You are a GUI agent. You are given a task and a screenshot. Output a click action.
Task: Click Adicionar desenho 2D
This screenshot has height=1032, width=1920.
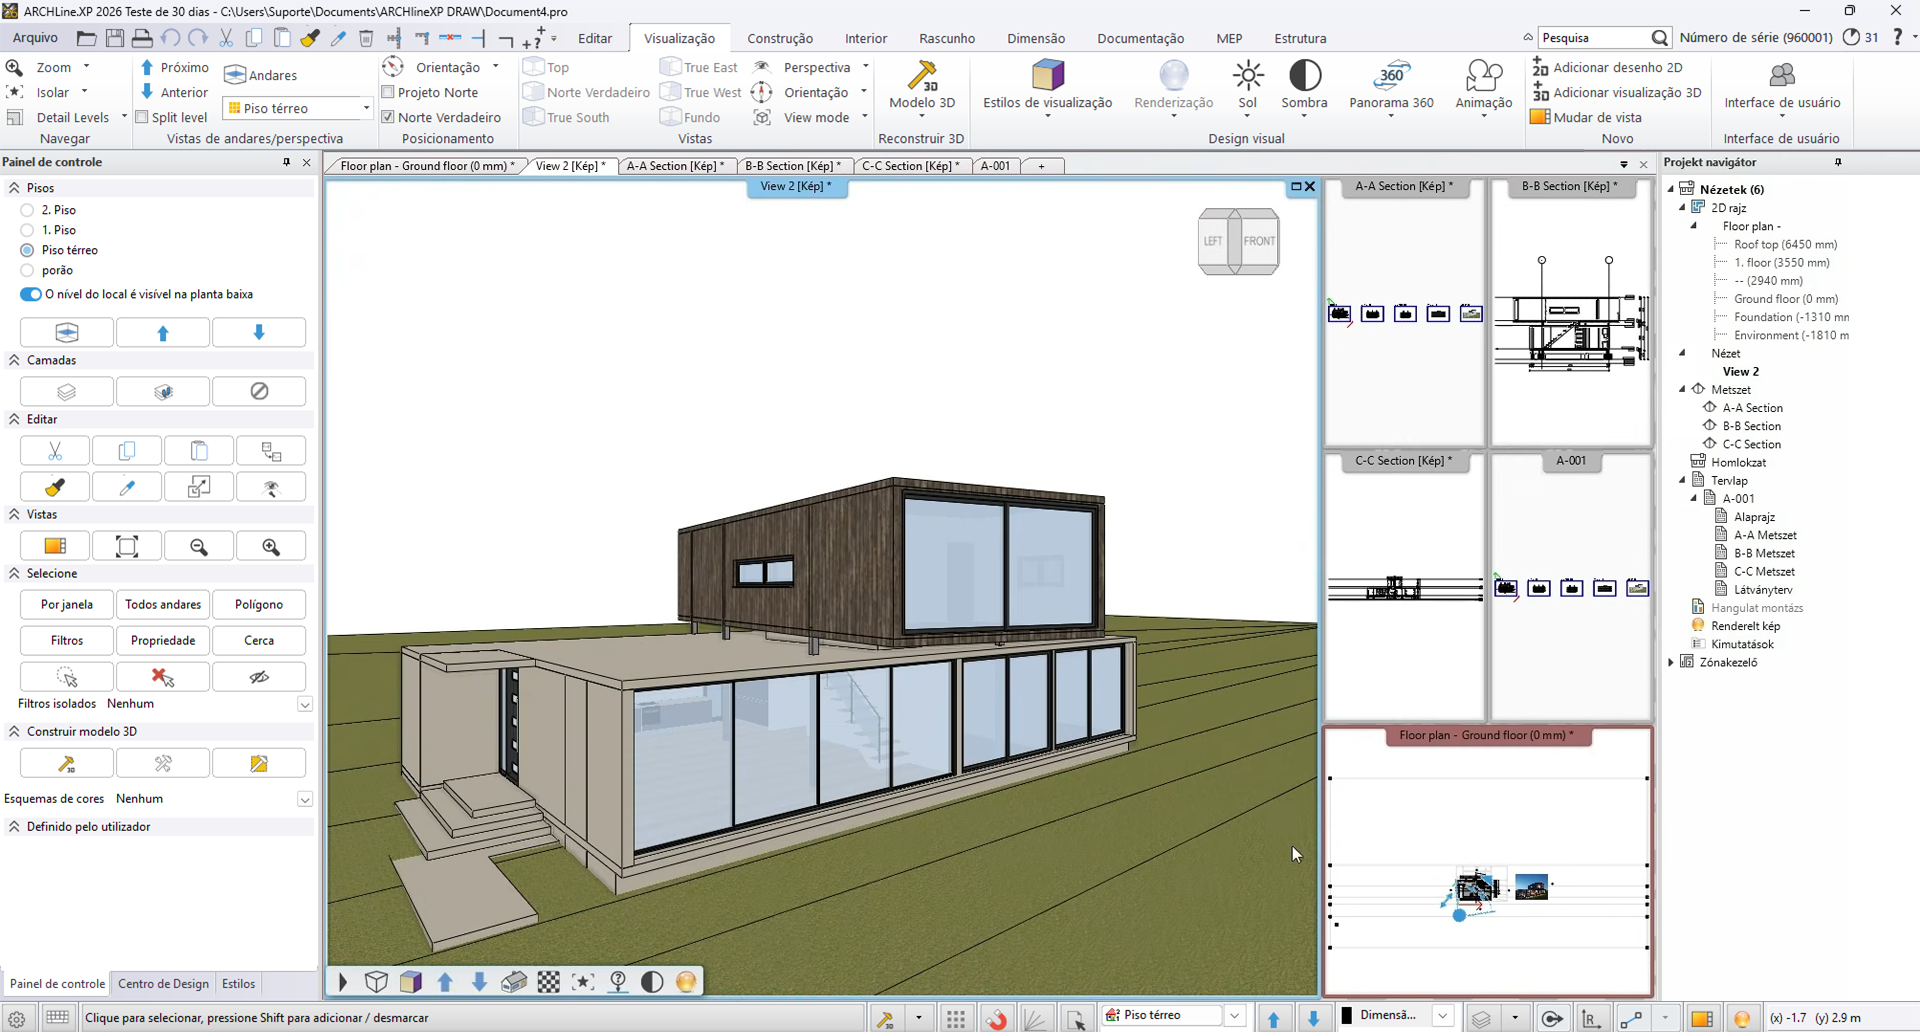1607,67
